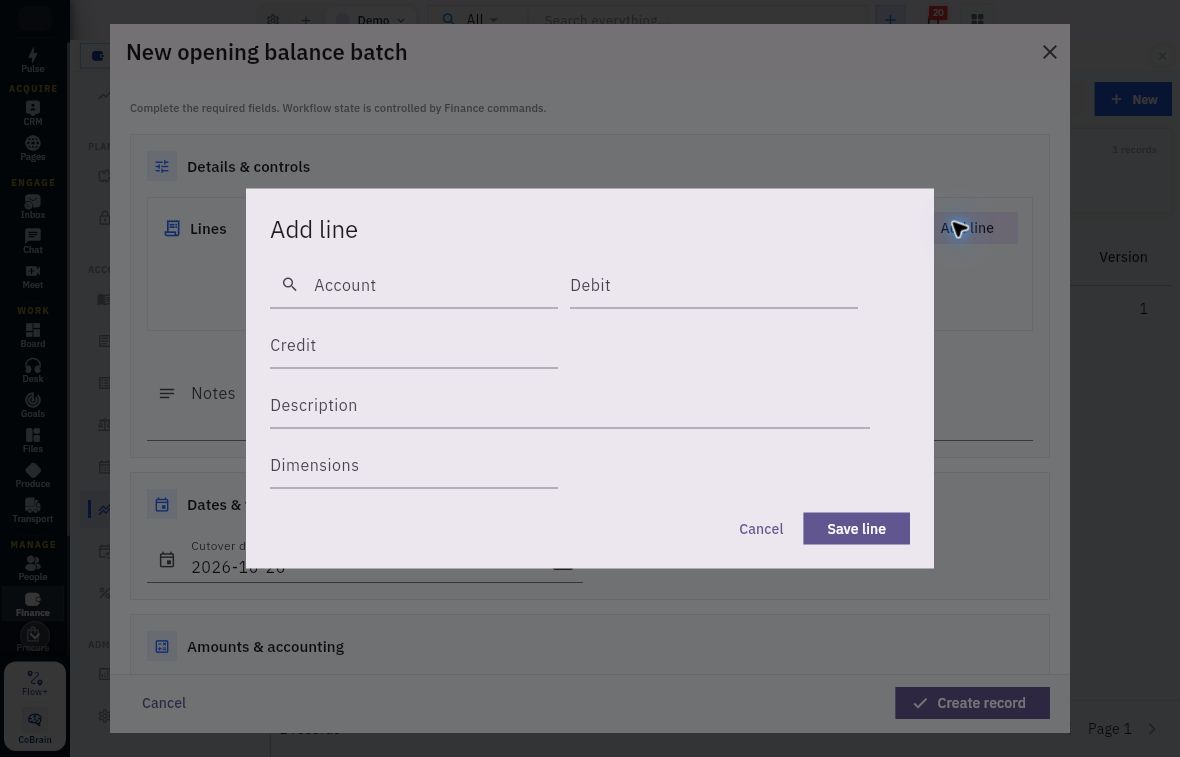The height and width of the screenshot is (757, 1180).
Task: Click the blue New button
Action: point(1133,99)
